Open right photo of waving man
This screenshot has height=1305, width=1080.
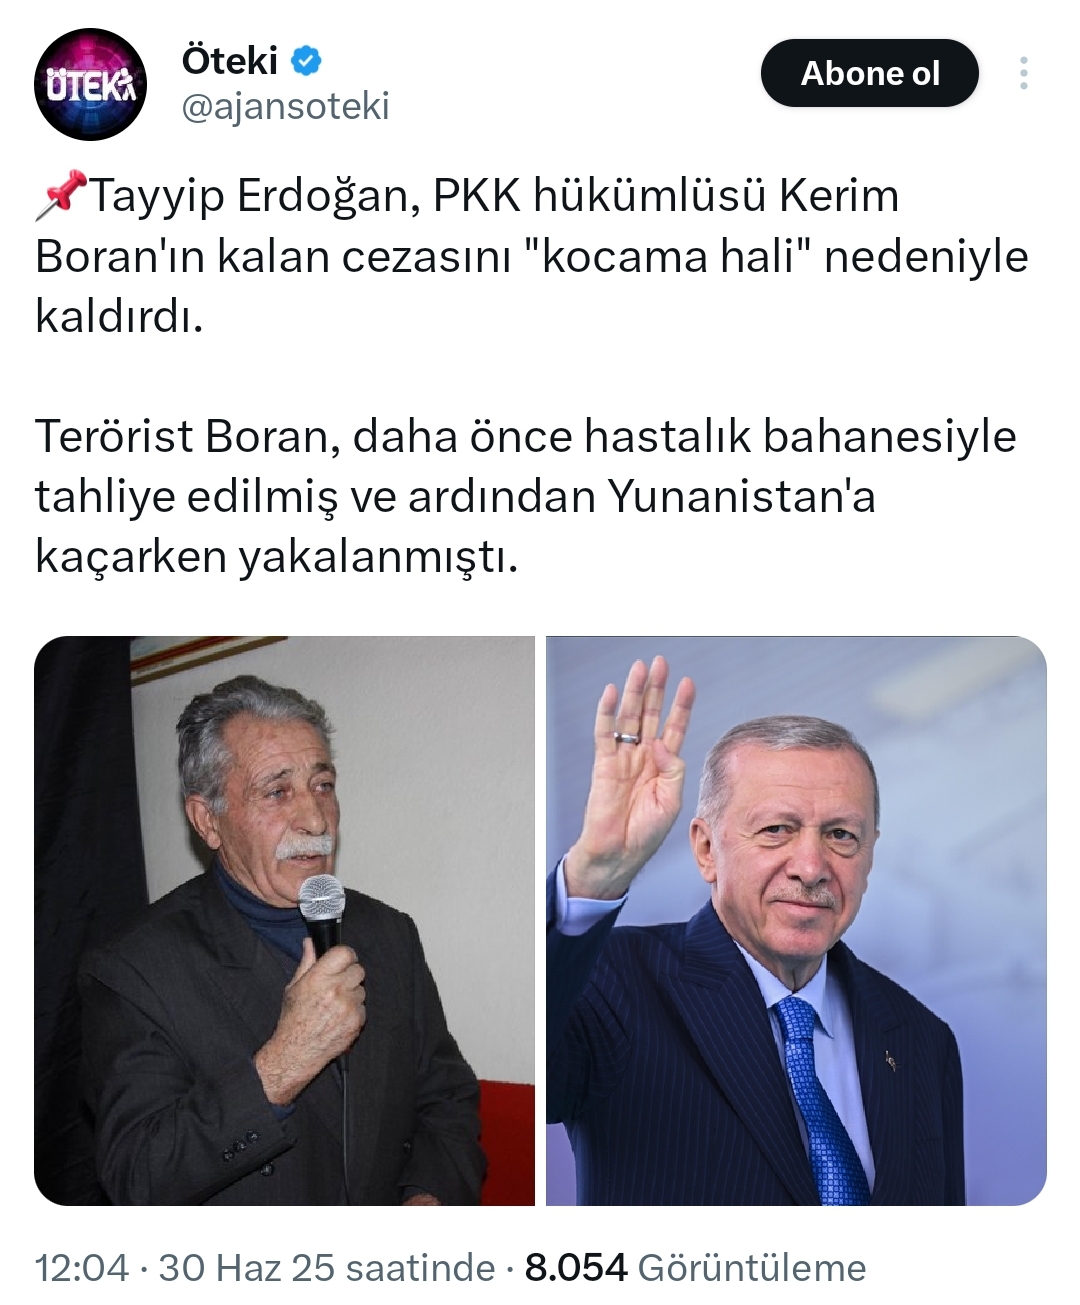point(796,921)
